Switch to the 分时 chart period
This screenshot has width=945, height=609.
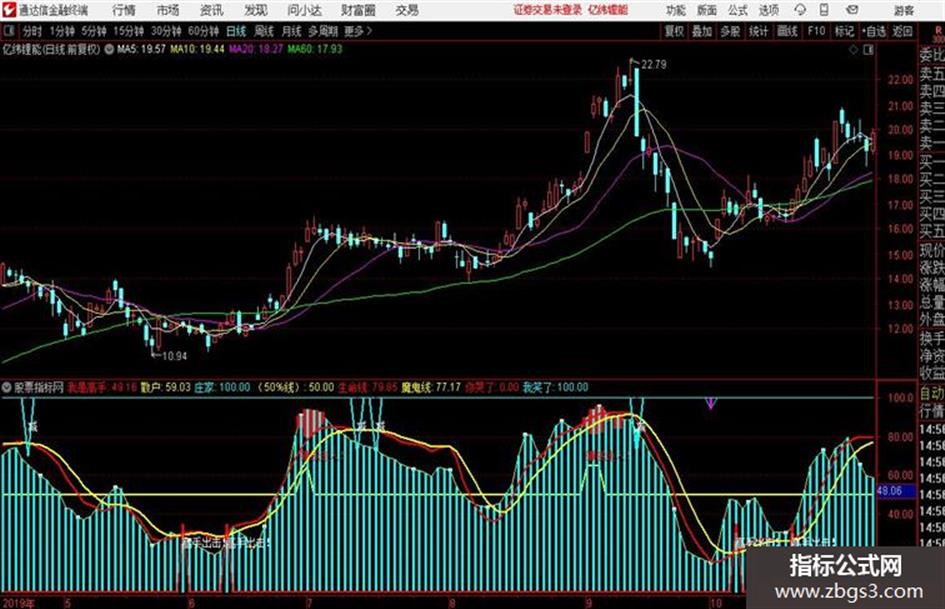click(32, 31)
